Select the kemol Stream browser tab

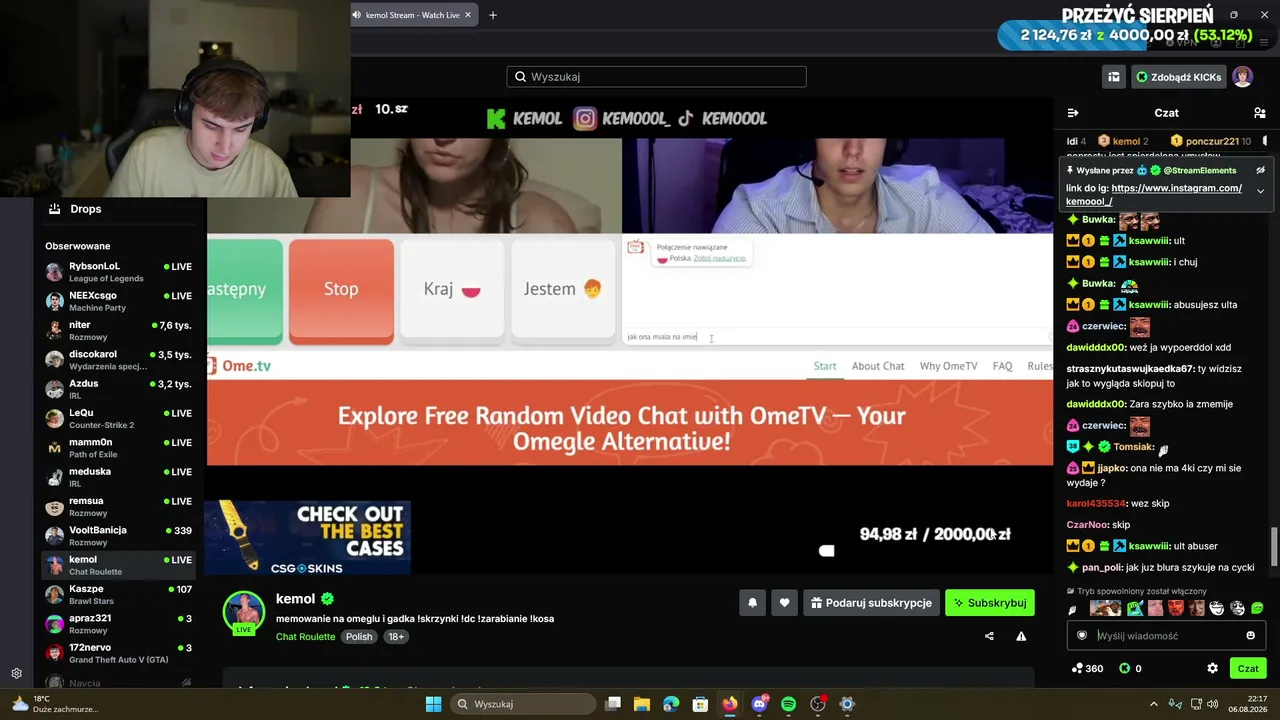pyautogui.click(x=412, y=15)
